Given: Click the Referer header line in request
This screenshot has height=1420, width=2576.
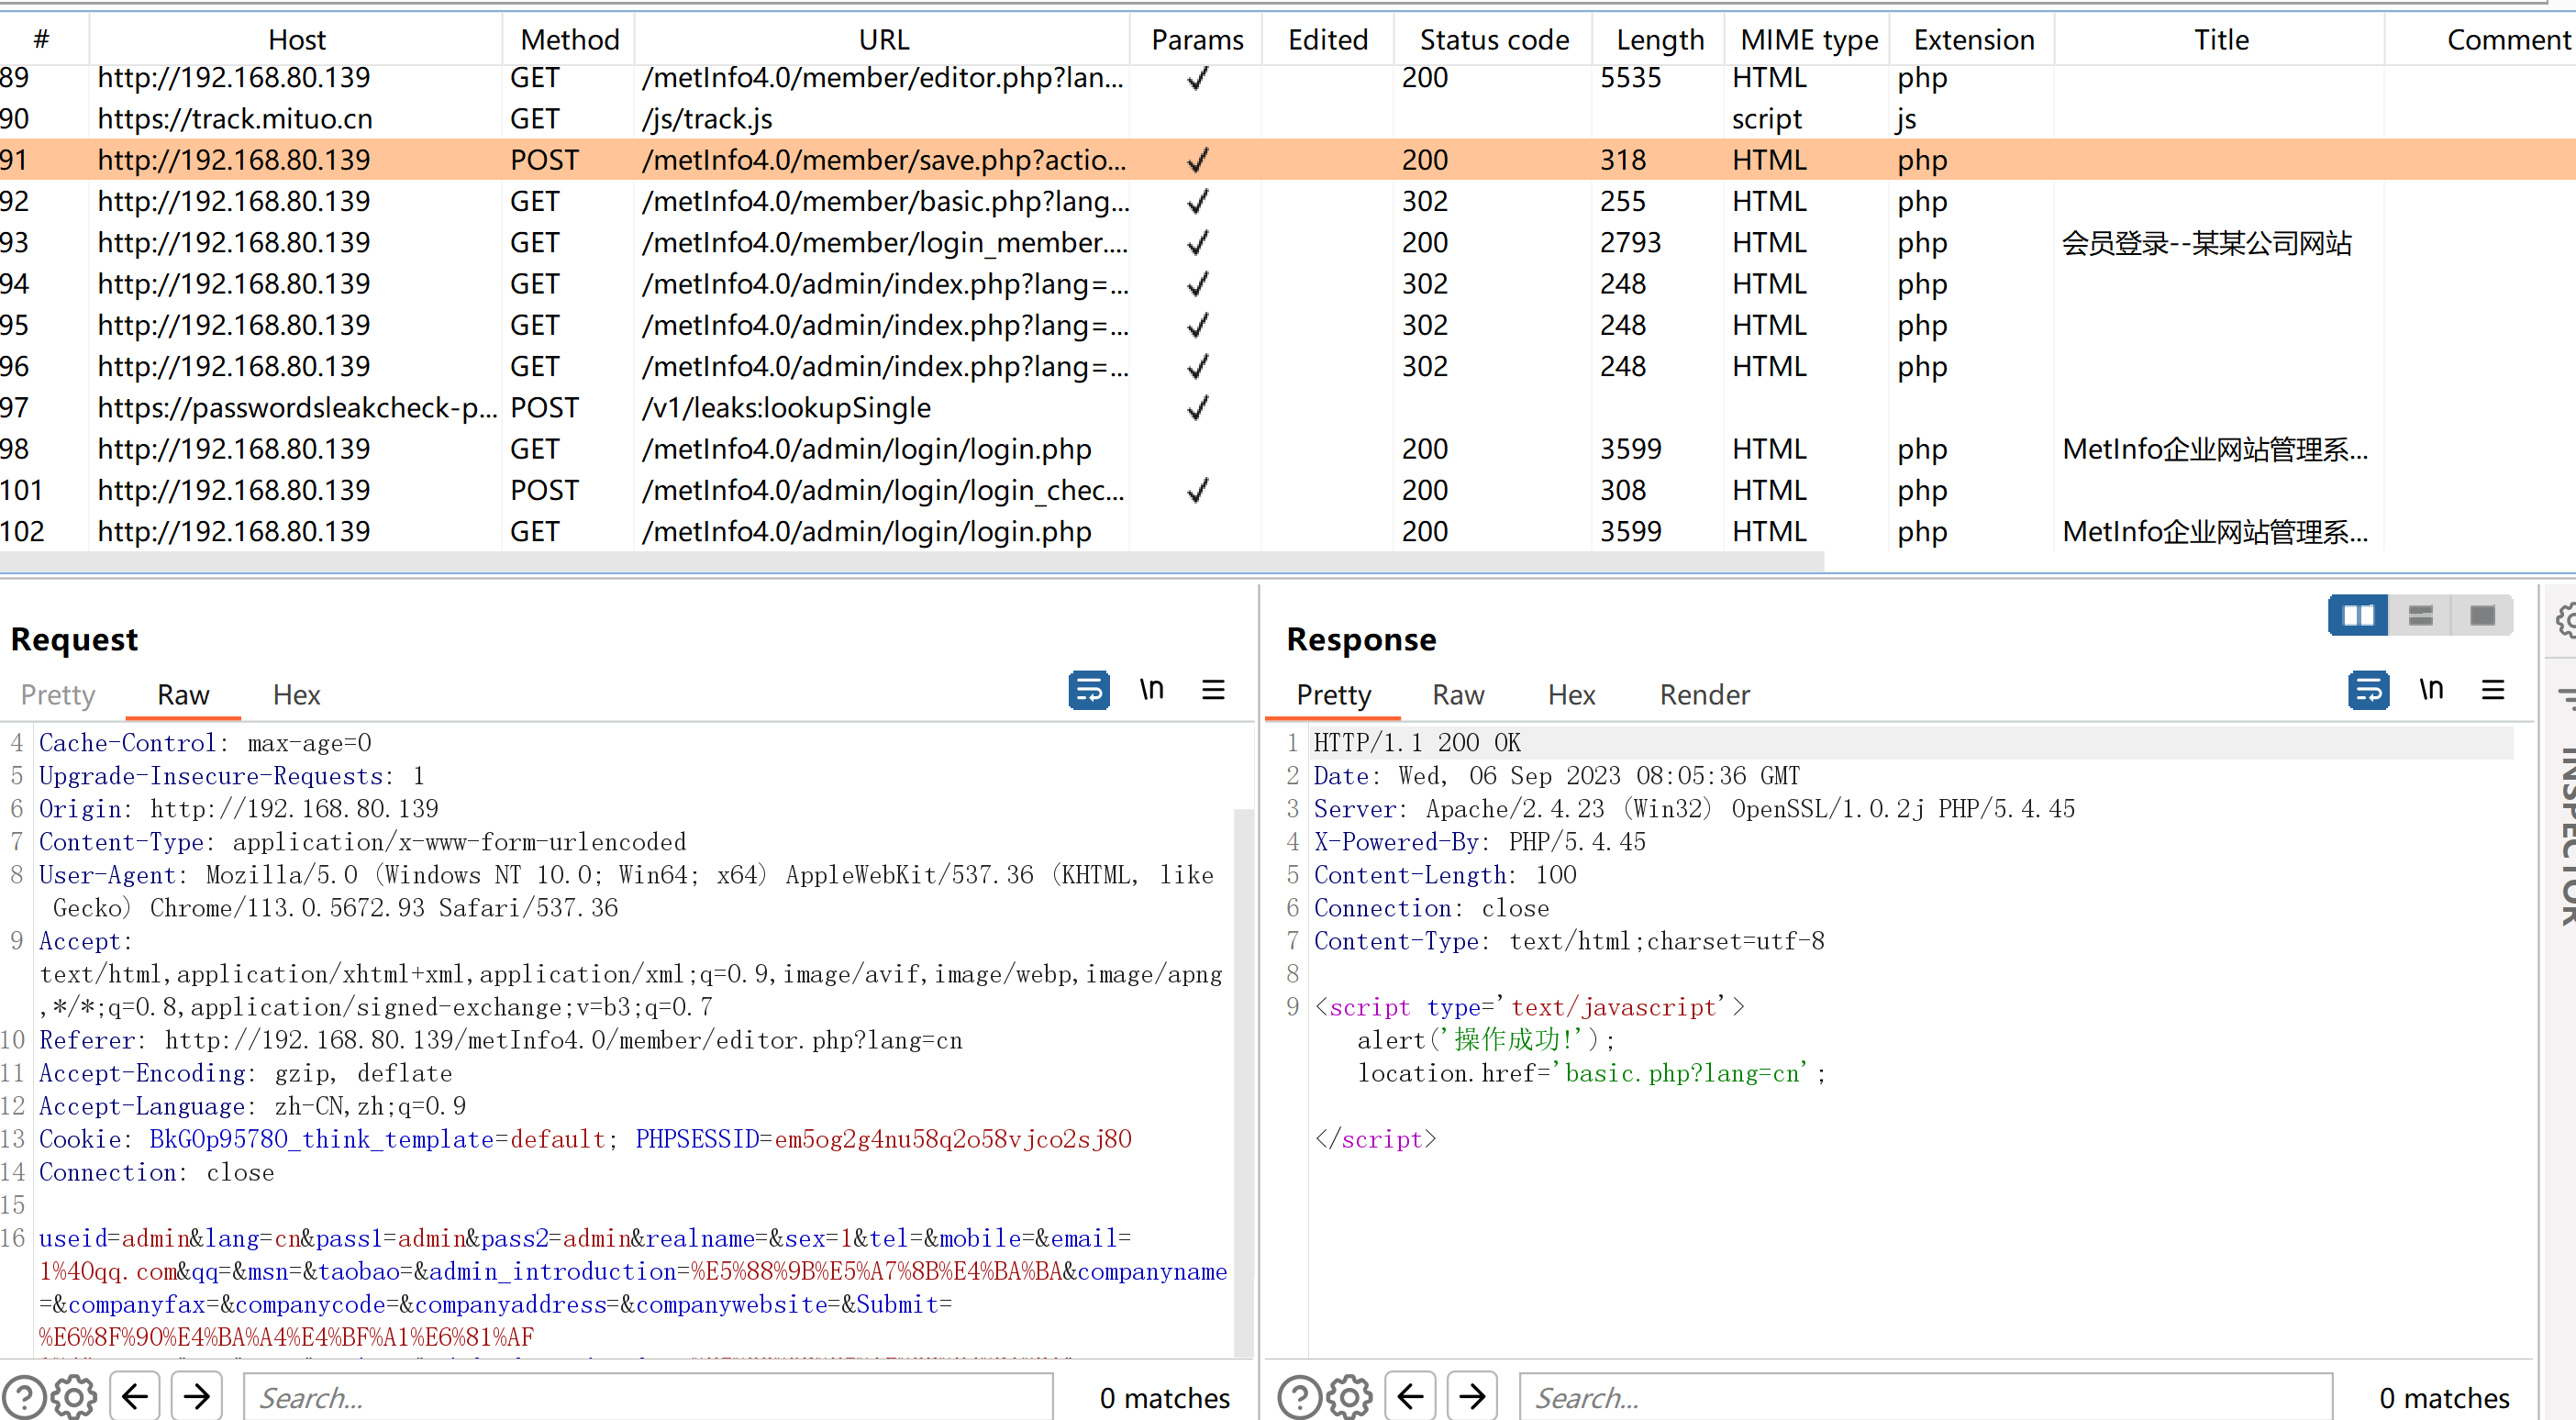Looking at the screenshot, I should pos(500,1040).
